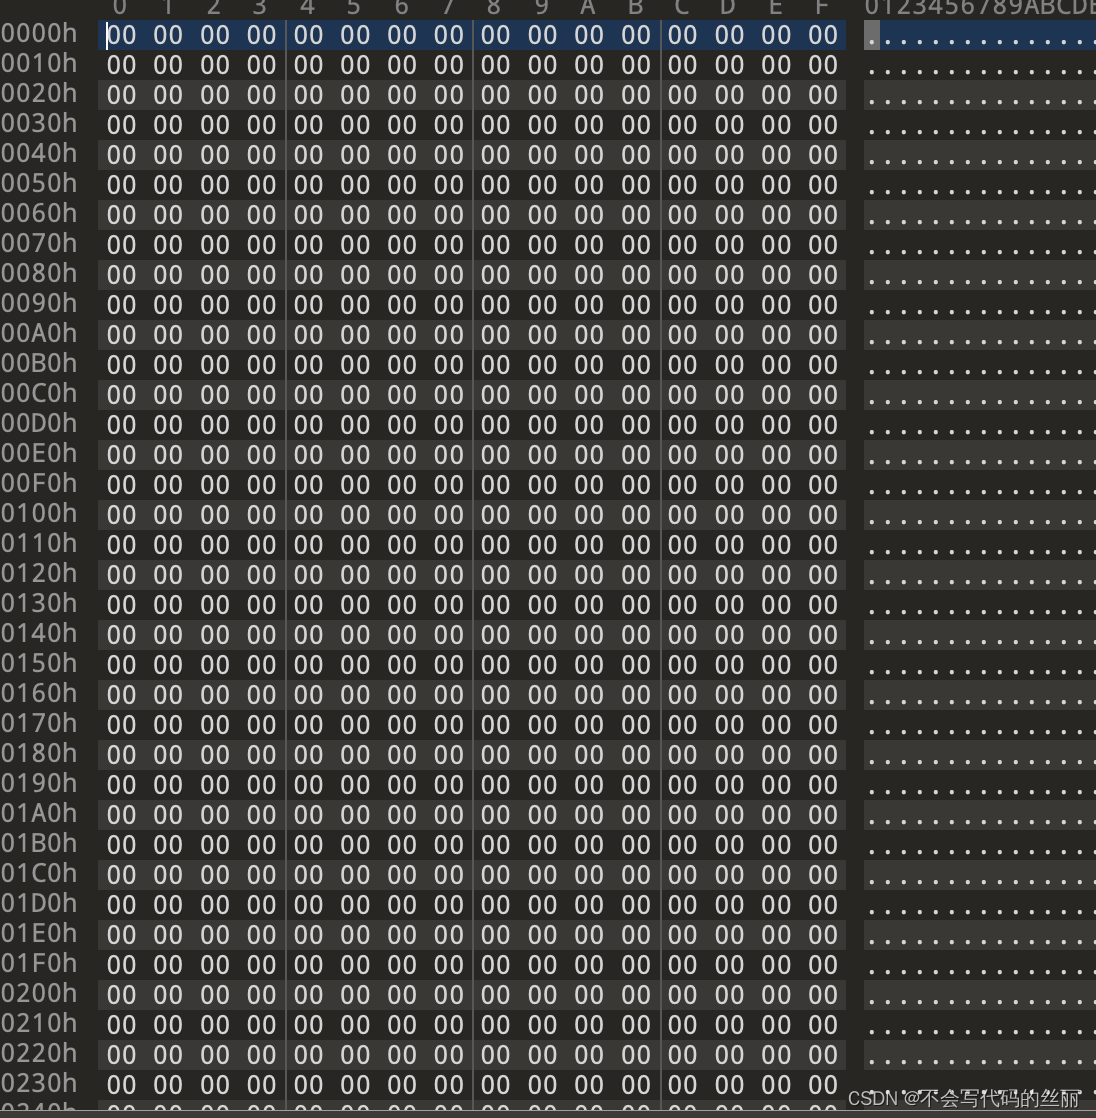Click the 0230h offset label

click(x=39, y=1083)
